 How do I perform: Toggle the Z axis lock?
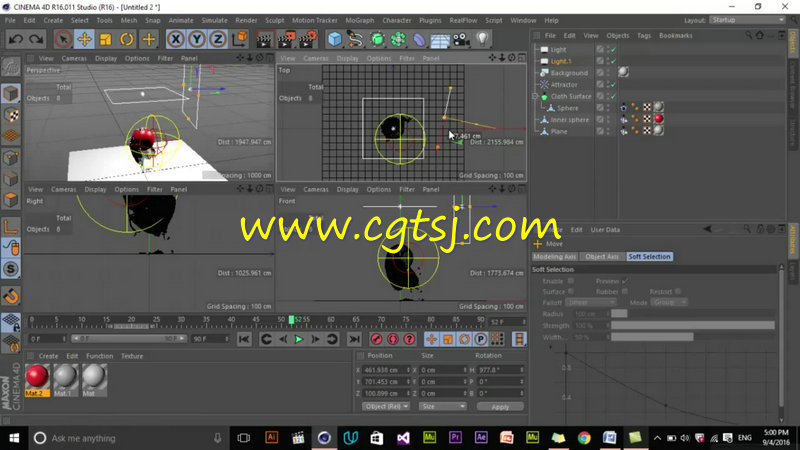point(218,39)
